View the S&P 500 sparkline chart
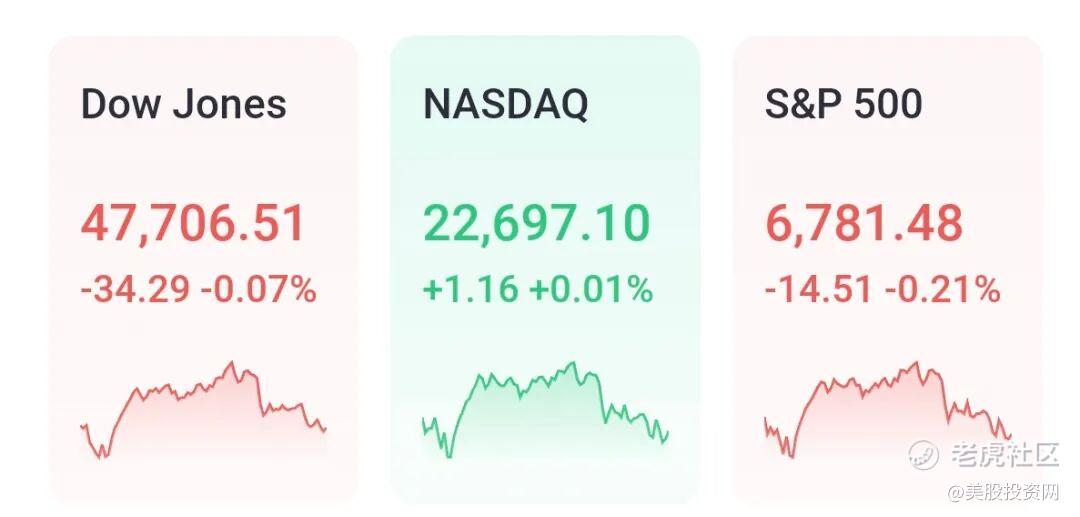The image size is (1080, 517). 887,408
